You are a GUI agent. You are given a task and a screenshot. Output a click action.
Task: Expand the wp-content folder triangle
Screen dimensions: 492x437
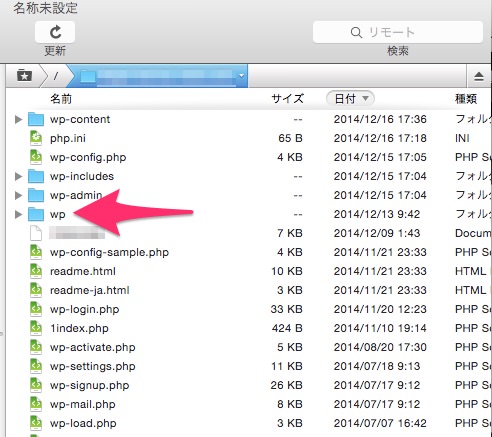click(x=19, y=119)
